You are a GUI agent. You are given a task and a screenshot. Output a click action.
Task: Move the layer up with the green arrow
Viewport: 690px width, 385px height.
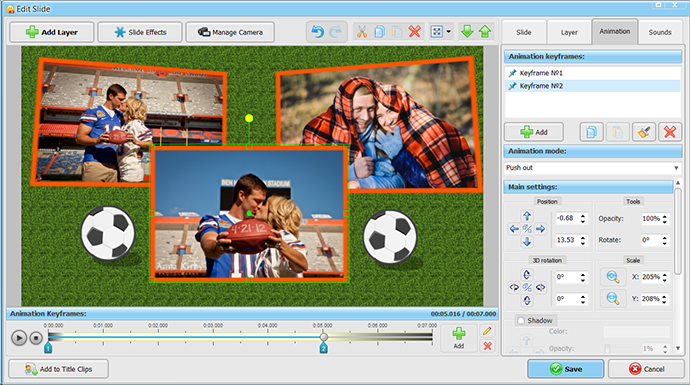485,32
